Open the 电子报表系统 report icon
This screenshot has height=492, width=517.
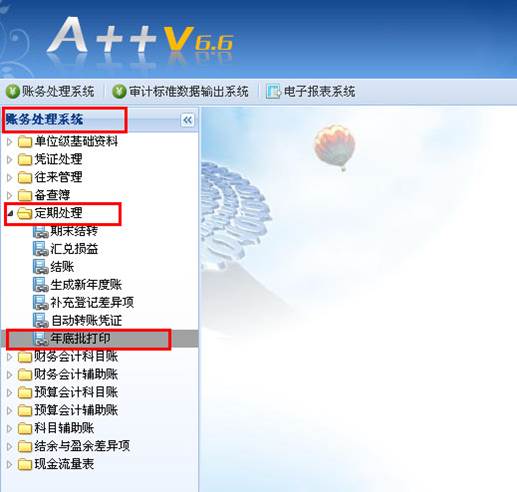(273, 92)
